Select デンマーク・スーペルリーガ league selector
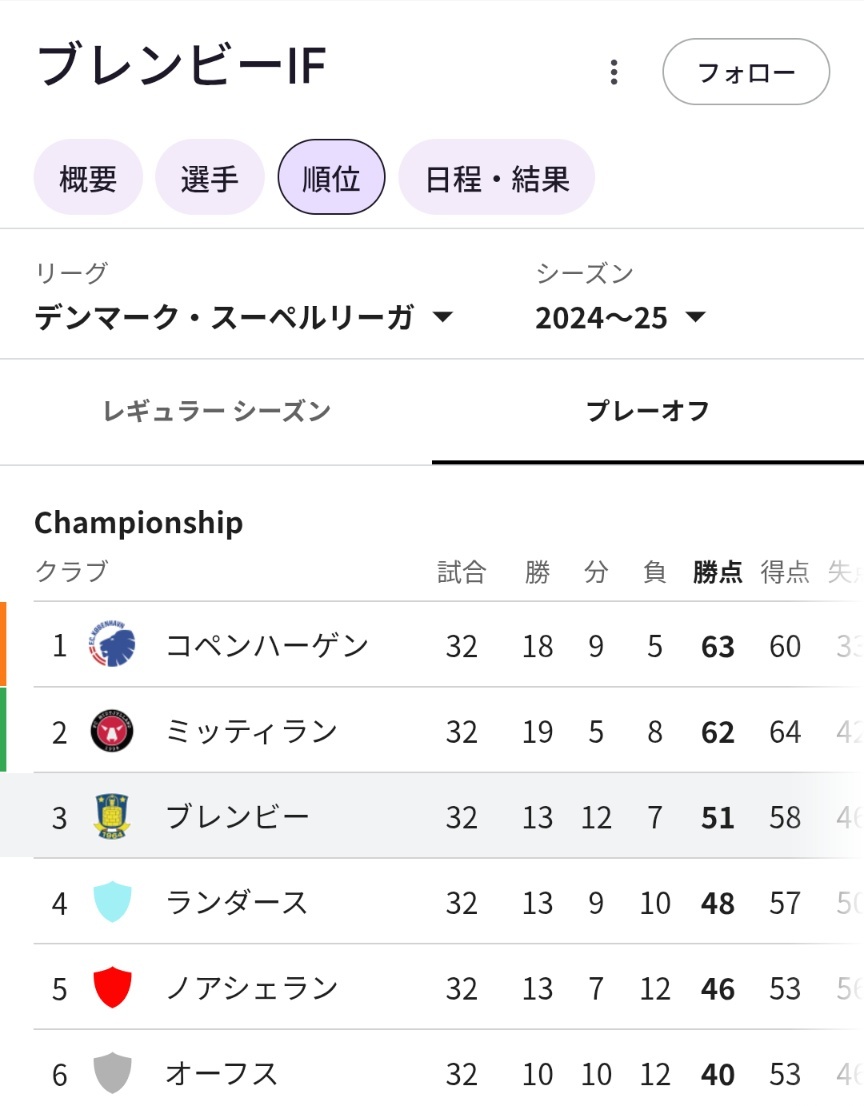The height and width of the screenshot is (1106, 864). pos(244,317)
